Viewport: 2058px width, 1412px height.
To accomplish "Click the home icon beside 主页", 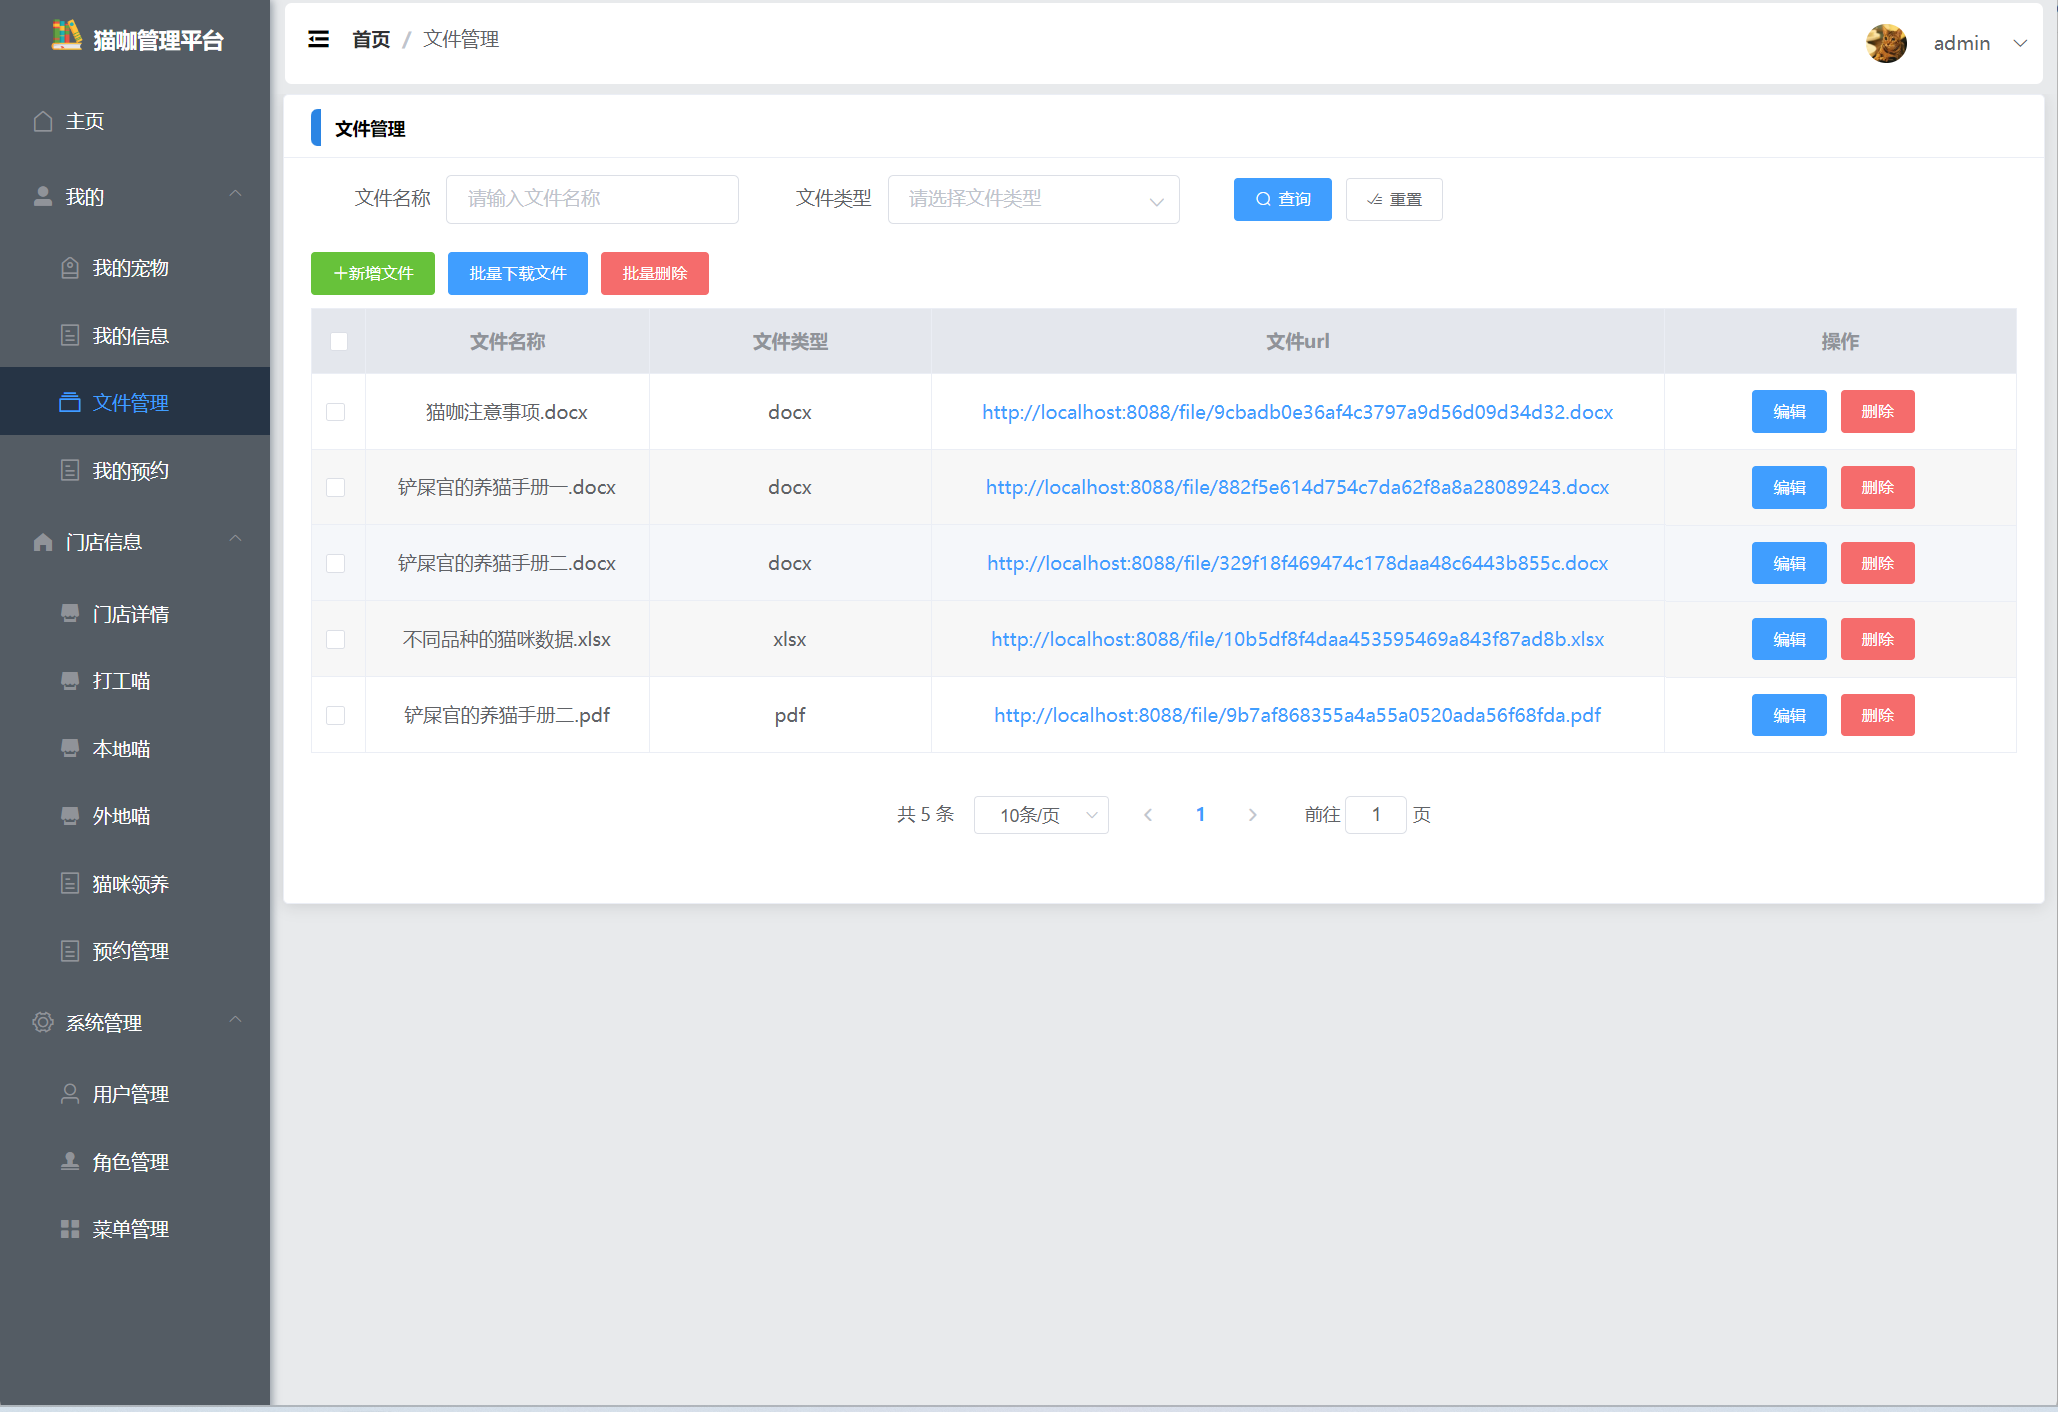I will click(x=43, y=121).
